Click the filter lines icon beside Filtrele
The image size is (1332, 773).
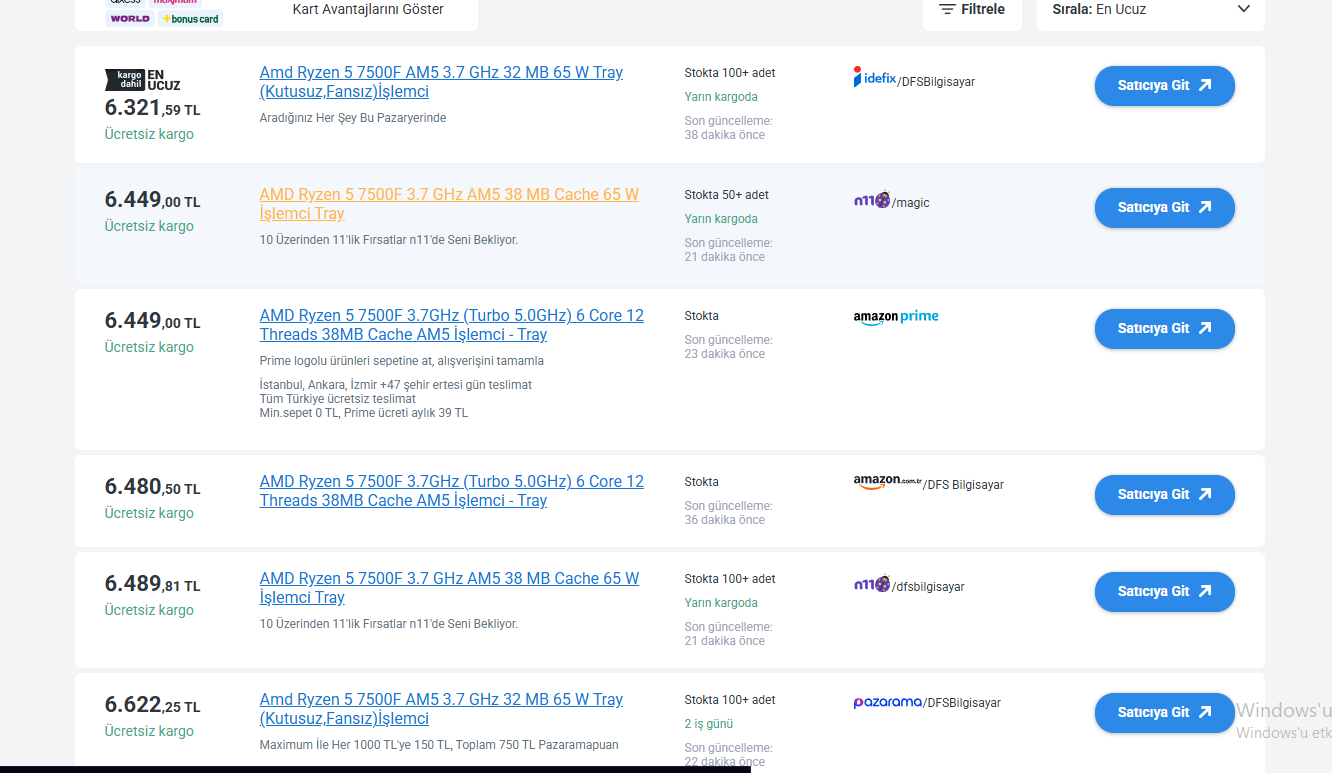point(947,9)
